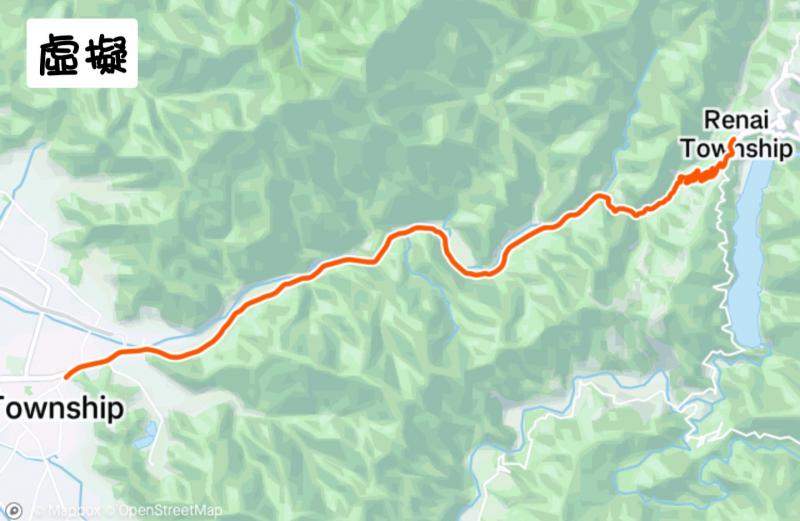Screen dimensions: 800x521
Task: Click the gray railway line in town
Action: 56,312
